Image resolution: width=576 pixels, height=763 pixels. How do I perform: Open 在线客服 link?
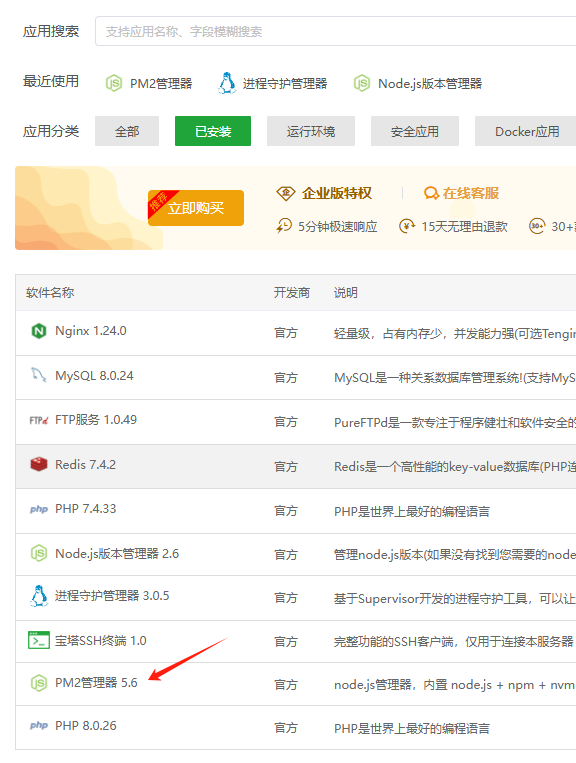pyautogui.click(x=470, y=193)
